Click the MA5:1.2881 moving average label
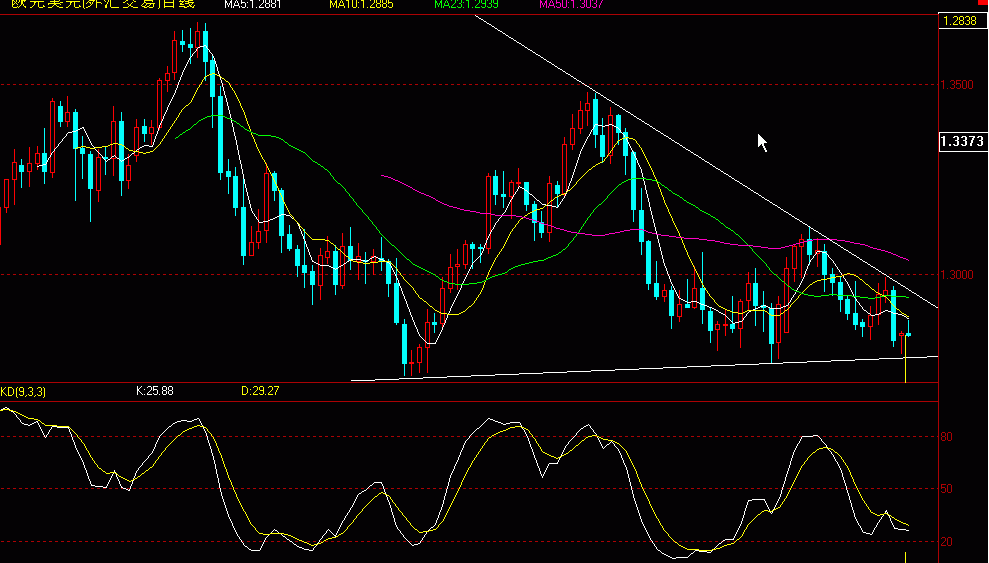Viewport: 989px width, 563px height. (252, 5)
